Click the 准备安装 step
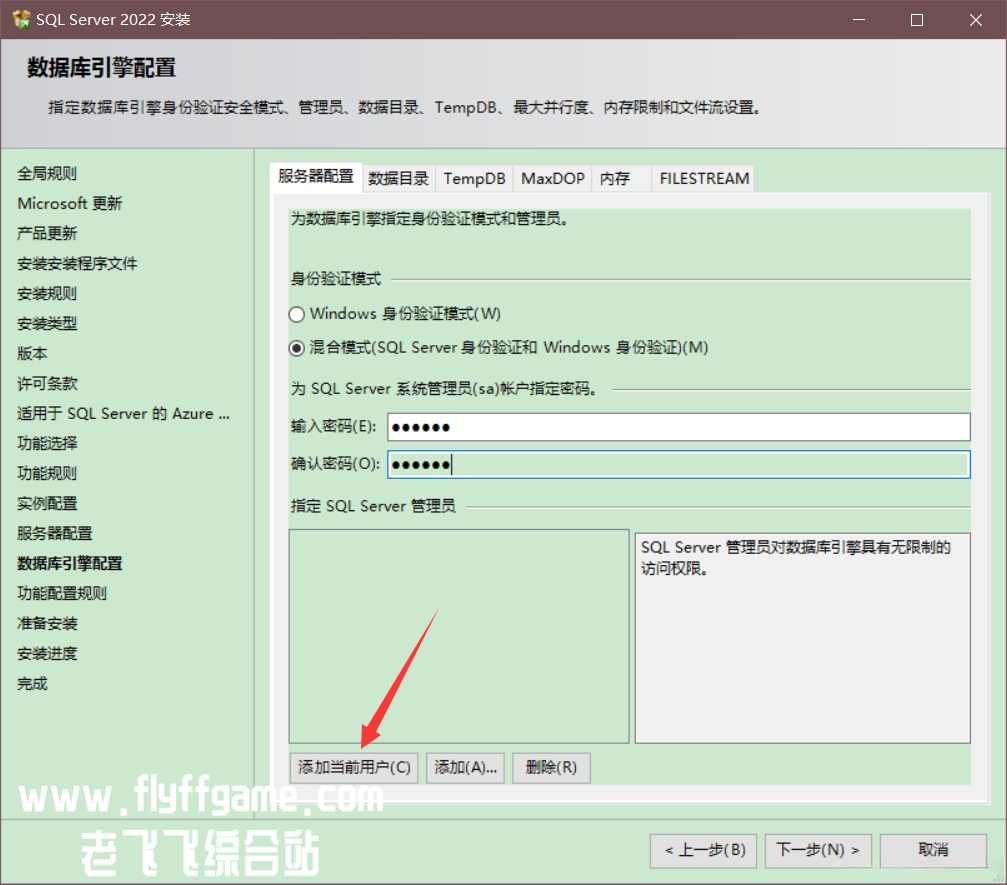Viewport: 1007px width, 885px height. point(47,624)
